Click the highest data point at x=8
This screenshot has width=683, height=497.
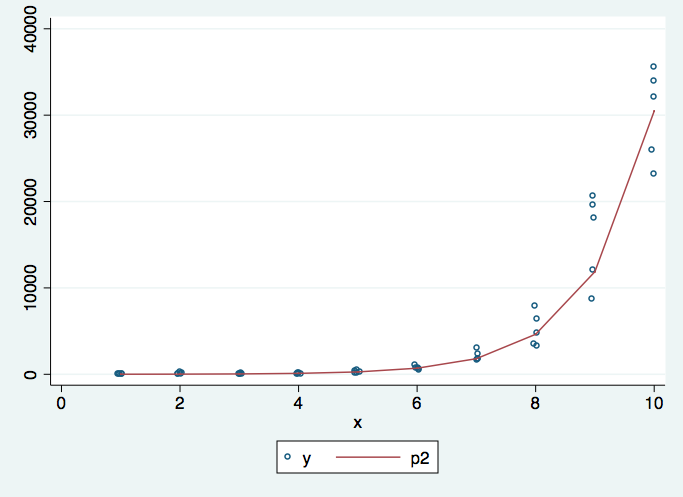click(534, 305)
